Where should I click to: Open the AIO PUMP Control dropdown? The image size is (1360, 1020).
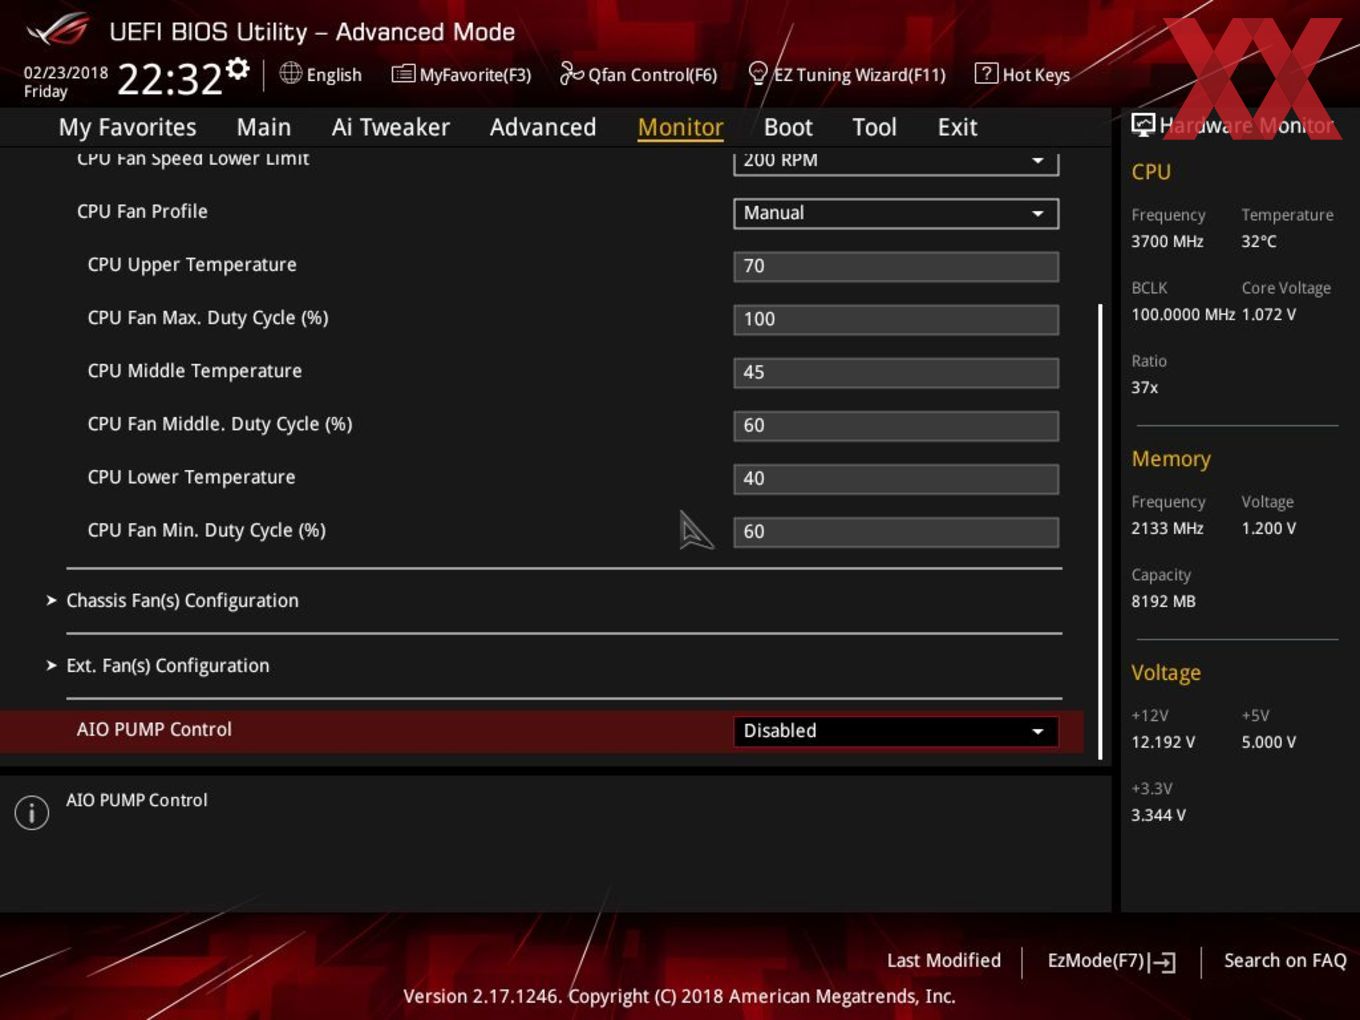click(x=896, y=731)
